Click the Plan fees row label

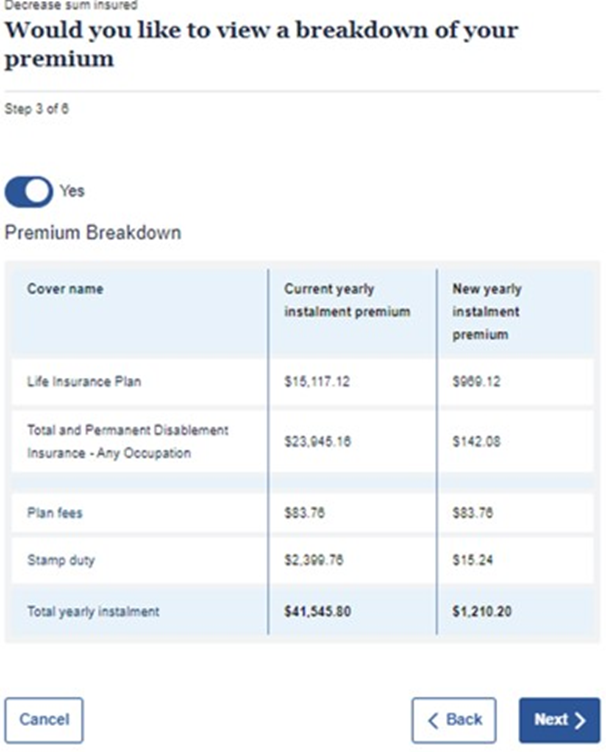click(x=55, y=513)
